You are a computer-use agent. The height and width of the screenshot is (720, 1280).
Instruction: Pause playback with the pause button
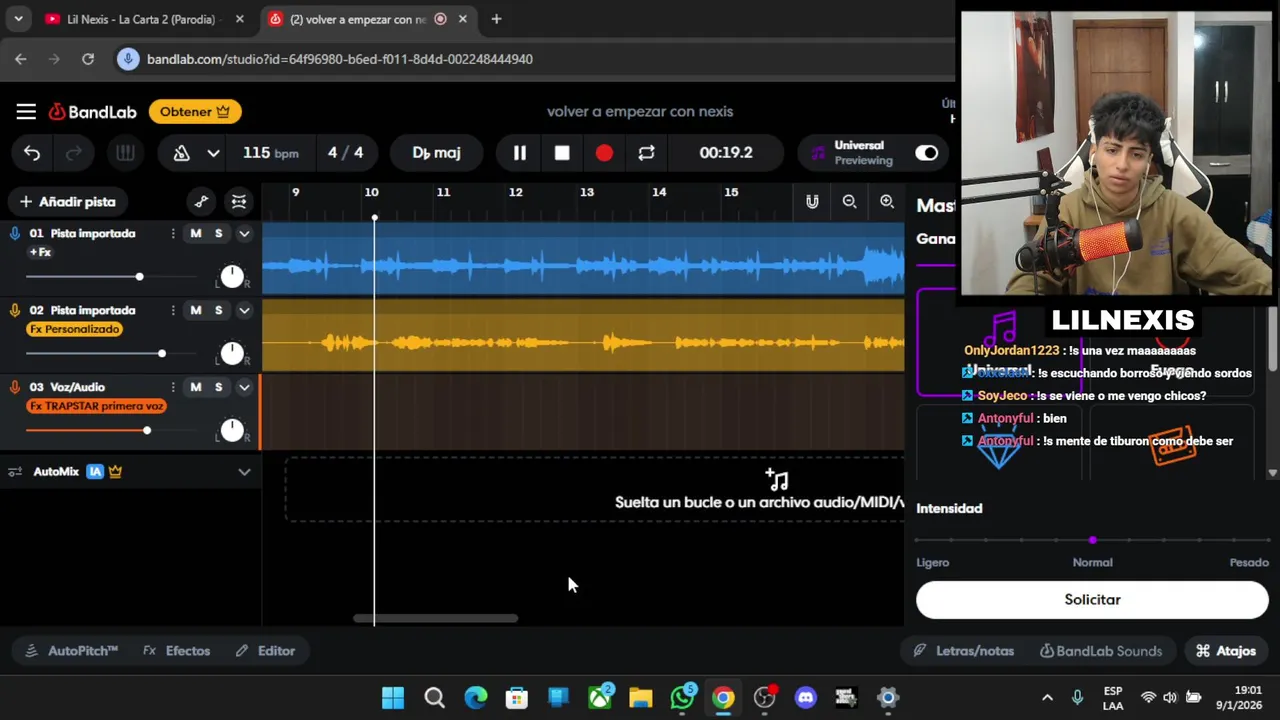pos(520,153)
